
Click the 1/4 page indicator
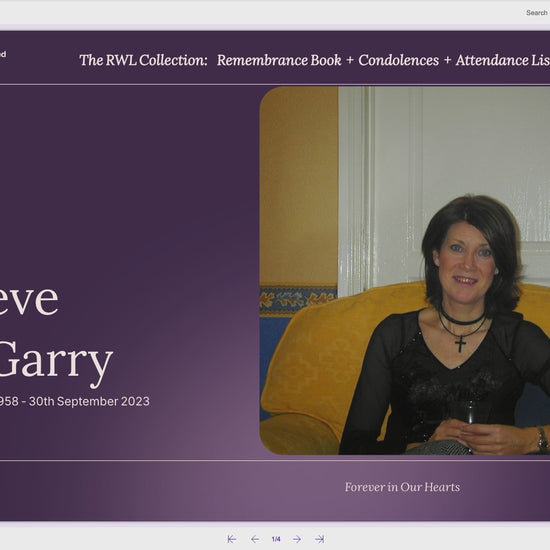(x=276, y=539)
